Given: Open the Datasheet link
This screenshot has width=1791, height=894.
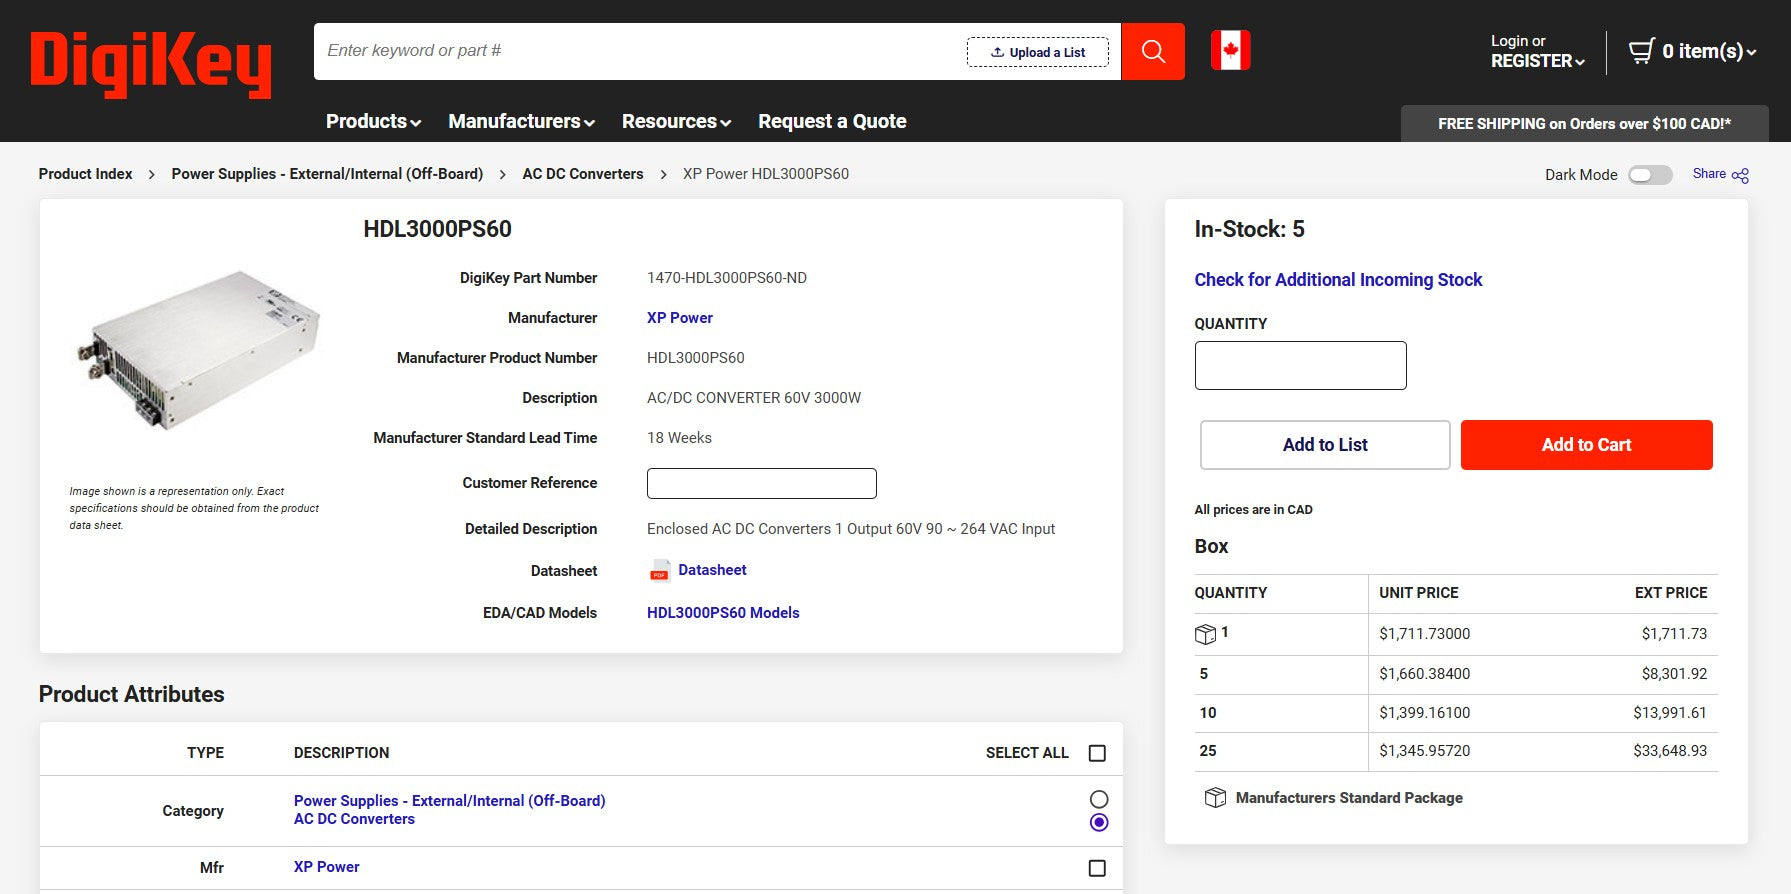Looking at the screenshot, I should pyautogui.click(x=712, y=570).
